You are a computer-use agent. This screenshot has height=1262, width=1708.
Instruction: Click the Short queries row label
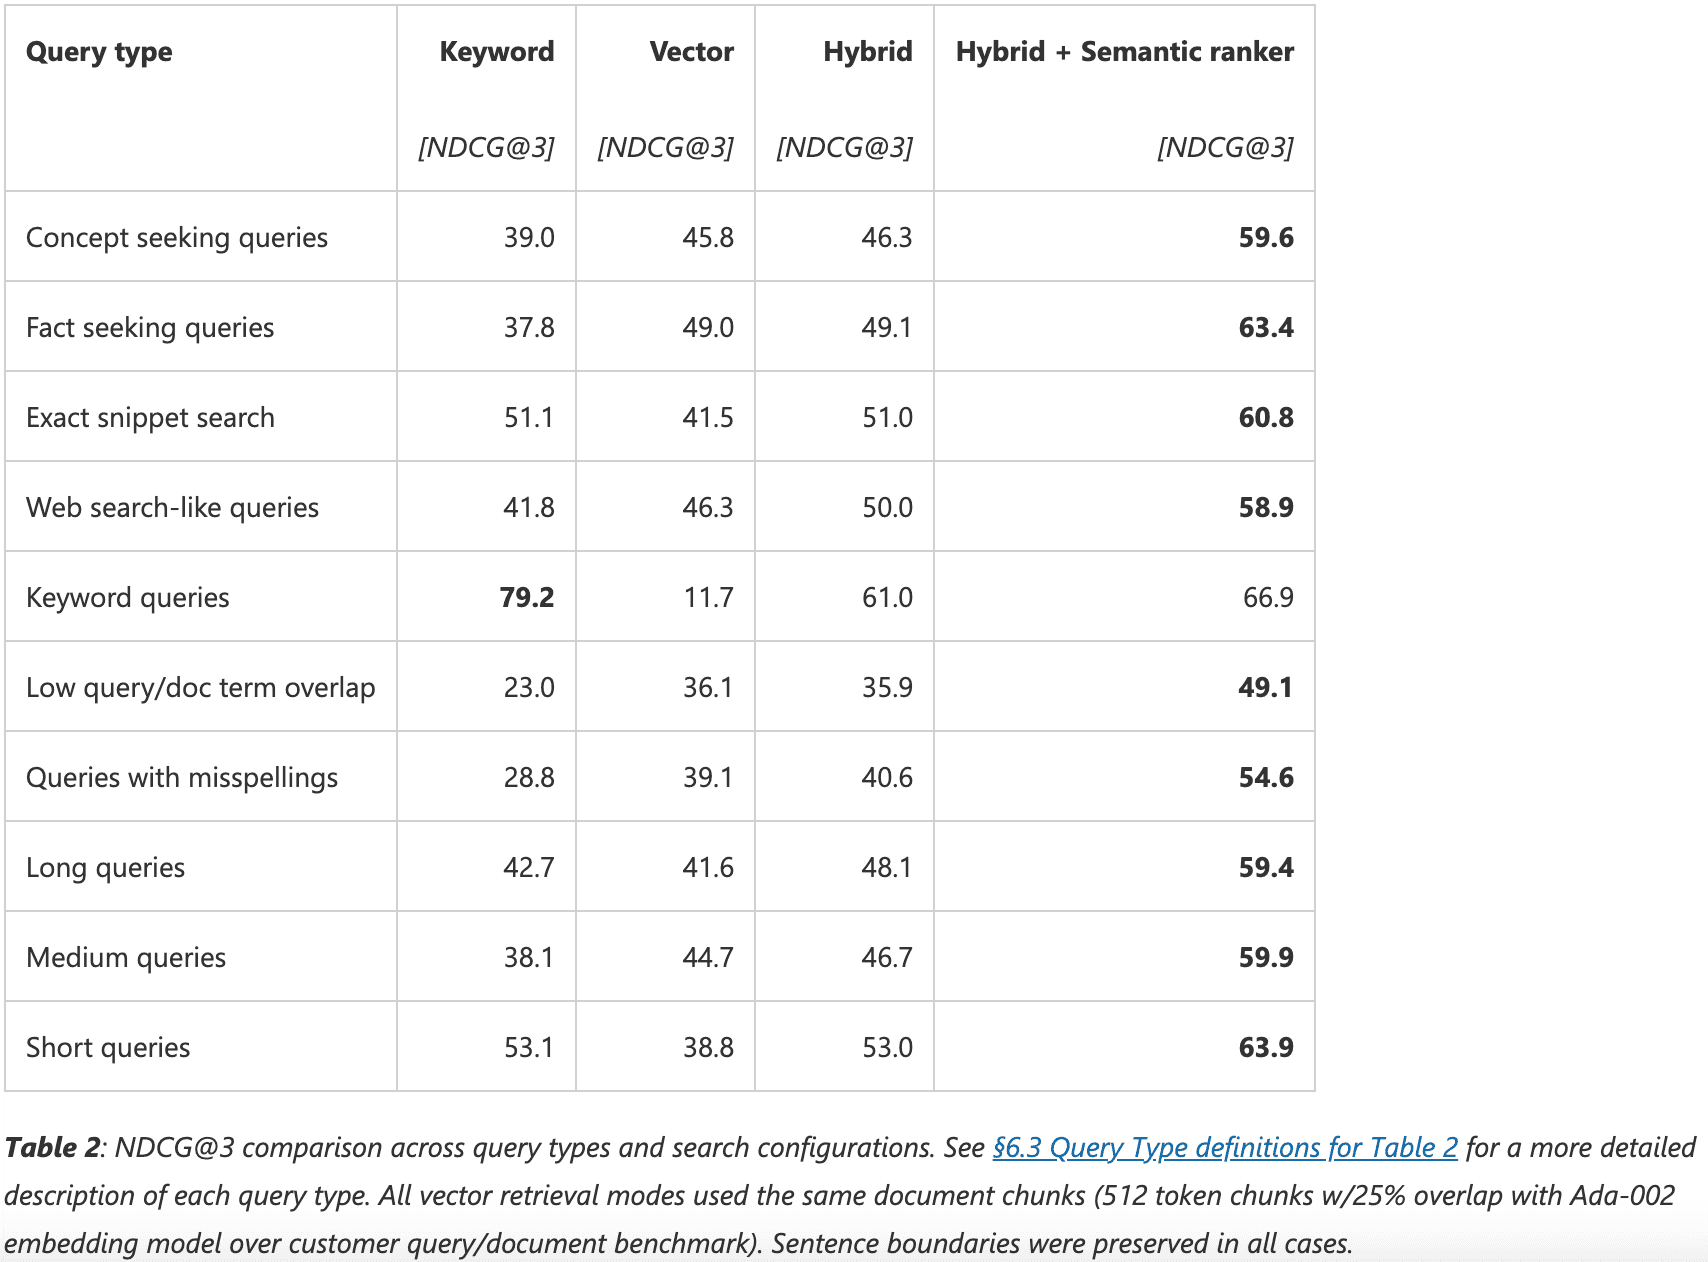pyautogui.click(x=108, y=1048)
